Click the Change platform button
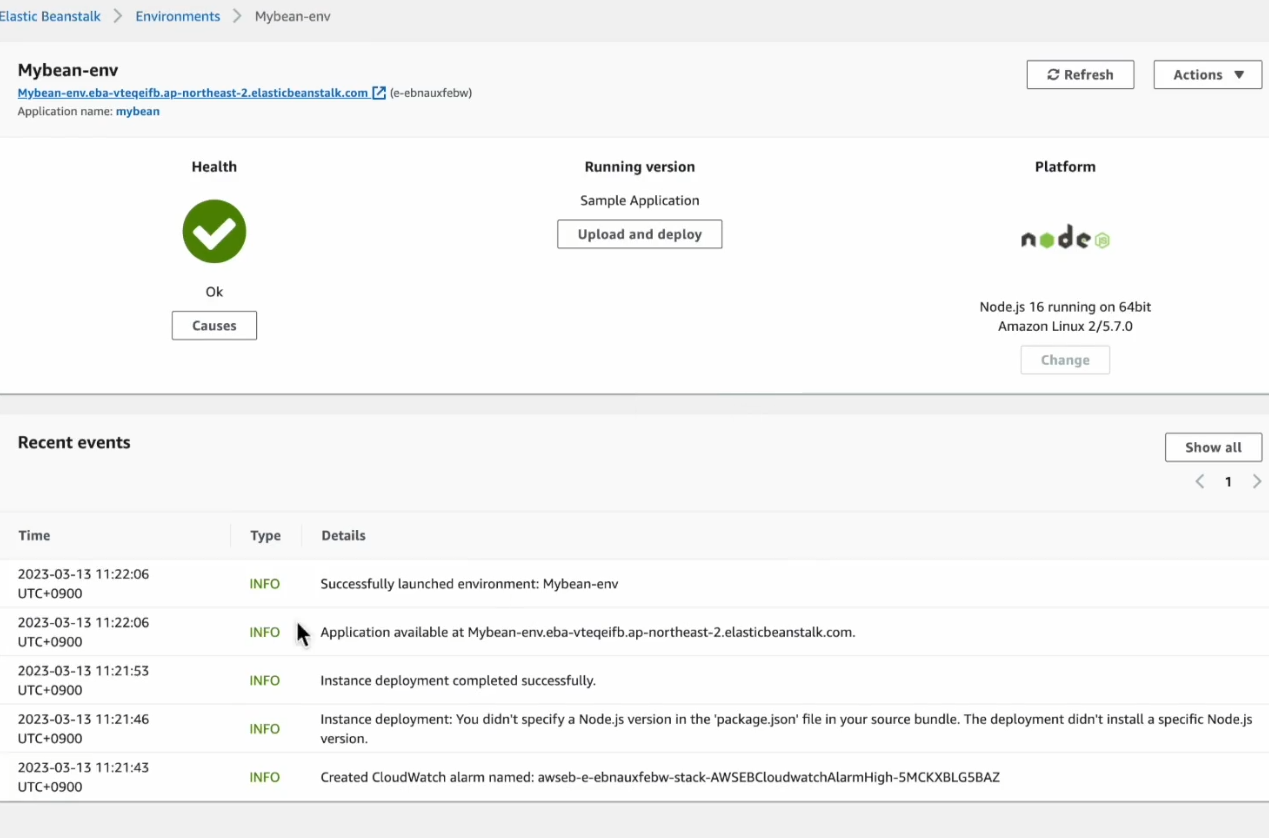This screenshot has width=1269, height=838. click(x=1065, y=360)
